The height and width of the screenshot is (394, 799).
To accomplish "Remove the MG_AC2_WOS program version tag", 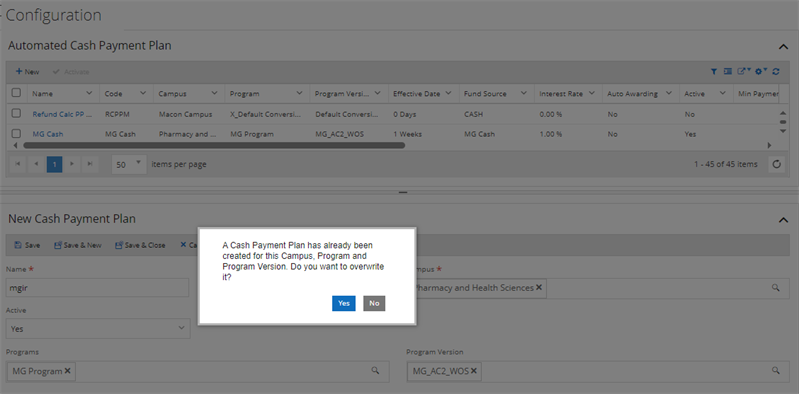I will (473, 371).
